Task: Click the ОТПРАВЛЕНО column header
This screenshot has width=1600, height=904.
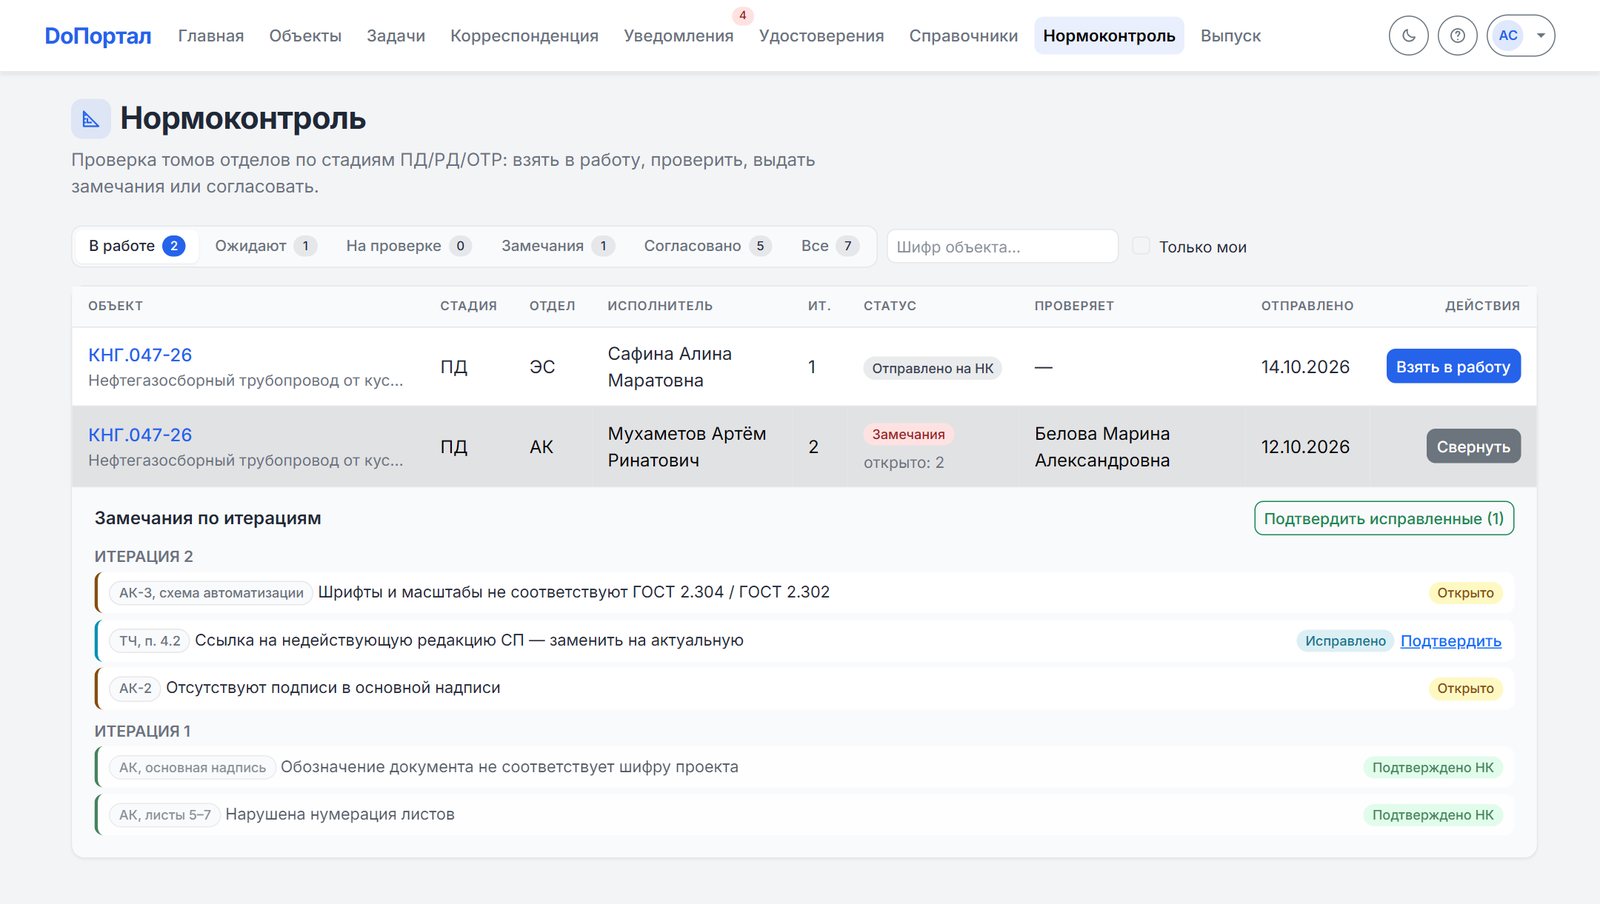Action: [1307, 306]
